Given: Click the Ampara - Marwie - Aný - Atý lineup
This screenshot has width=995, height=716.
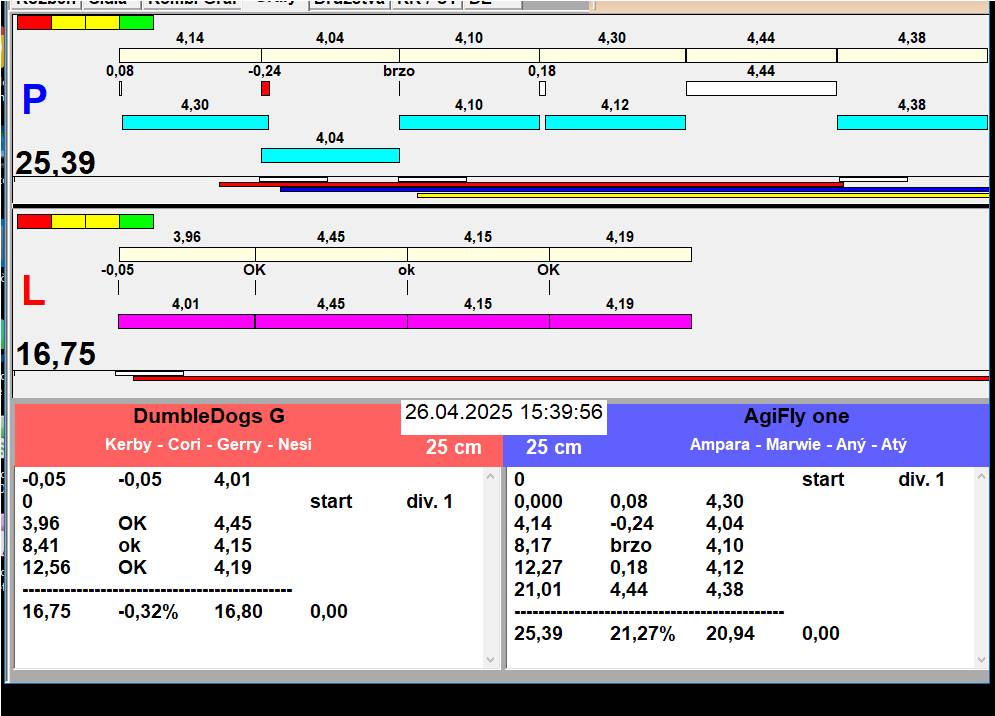Looking at the screenshot, I should click(798, 444).
